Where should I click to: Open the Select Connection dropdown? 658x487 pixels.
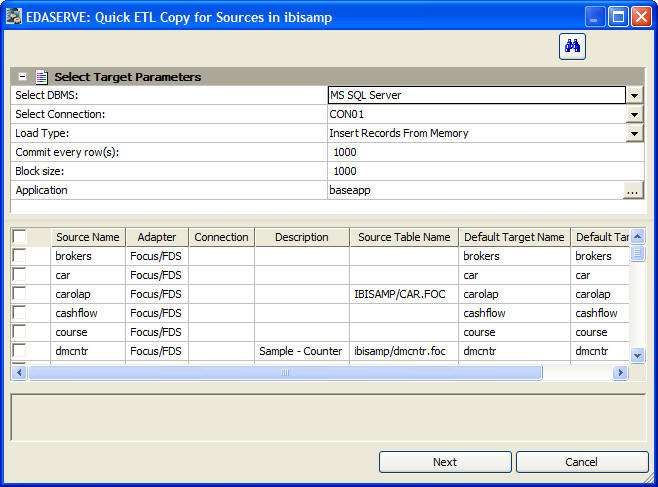coord(634,115)
